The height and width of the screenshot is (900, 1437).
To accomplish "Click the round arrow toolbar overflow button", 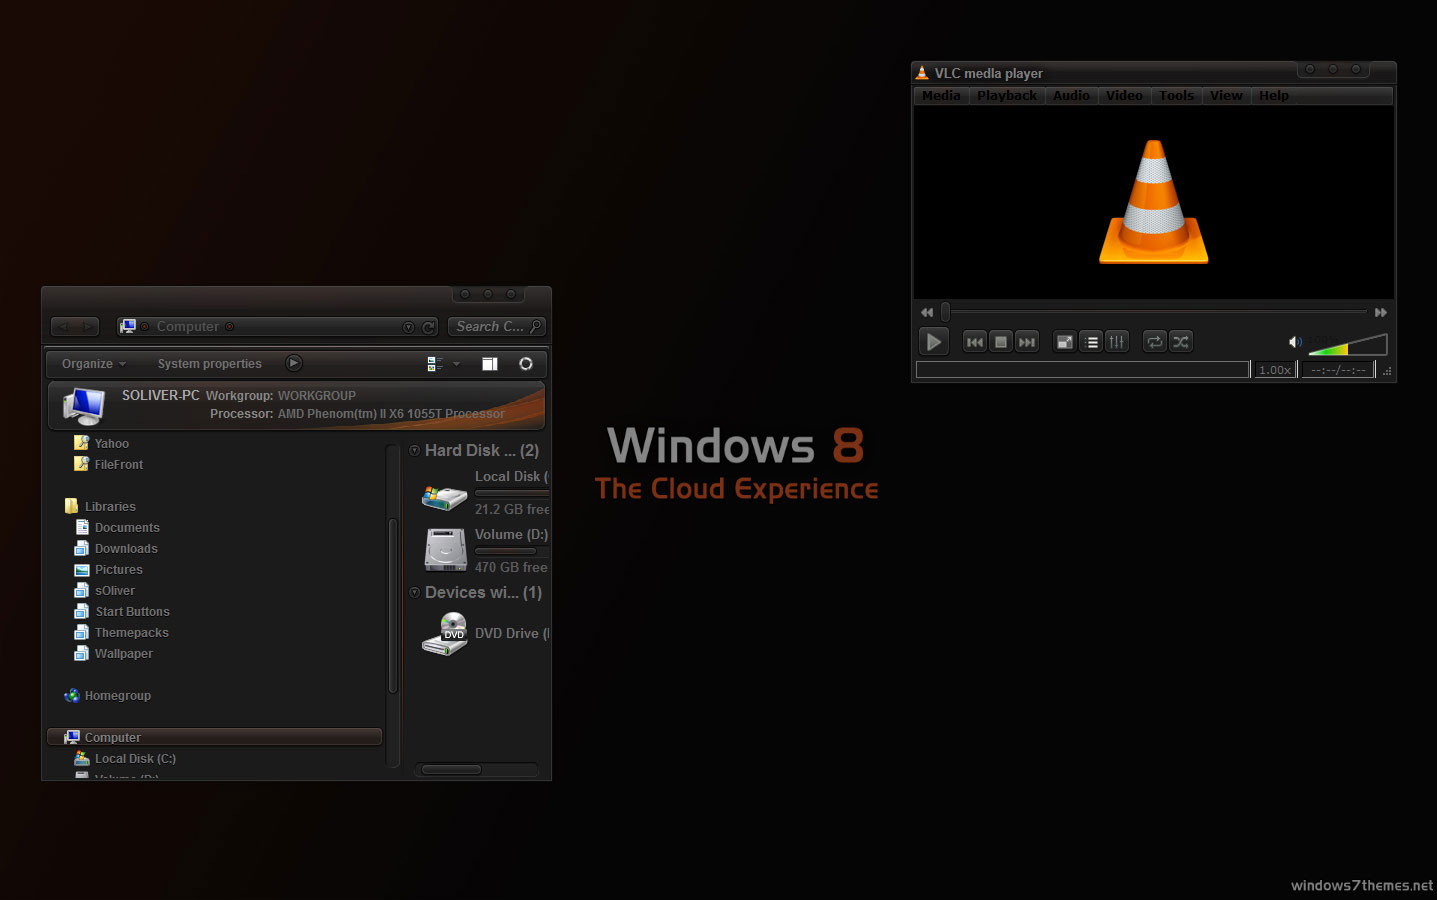I will click(294, 363).
